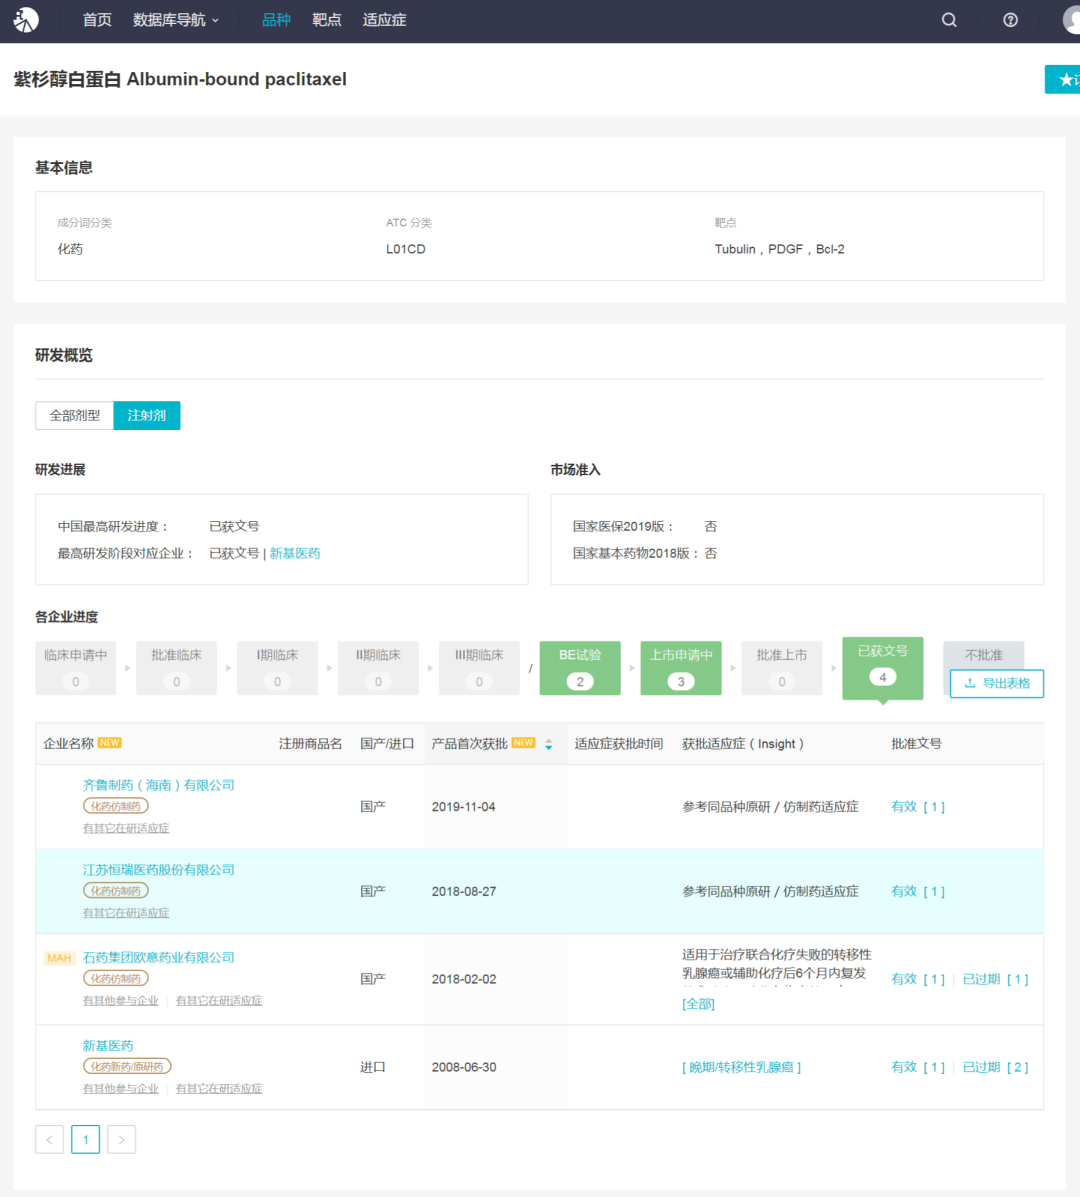Click 有其它在研适应症 under 齐鲁制药
This screenshot has width=1080, height=1197.
coord(126,828)
